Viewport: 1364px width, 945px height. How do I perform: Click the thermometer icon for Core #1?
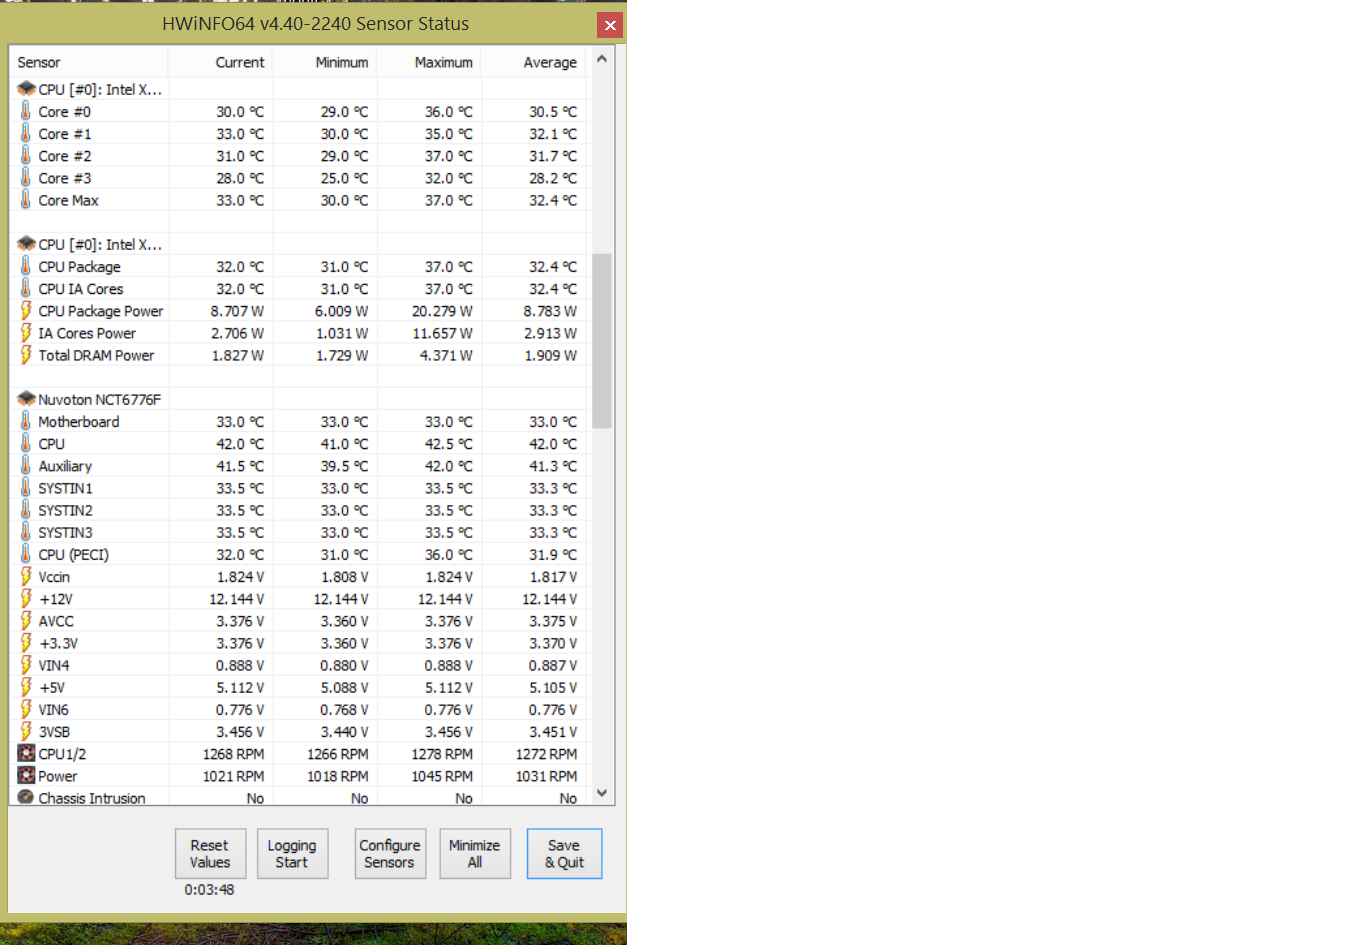pos(25,133)
